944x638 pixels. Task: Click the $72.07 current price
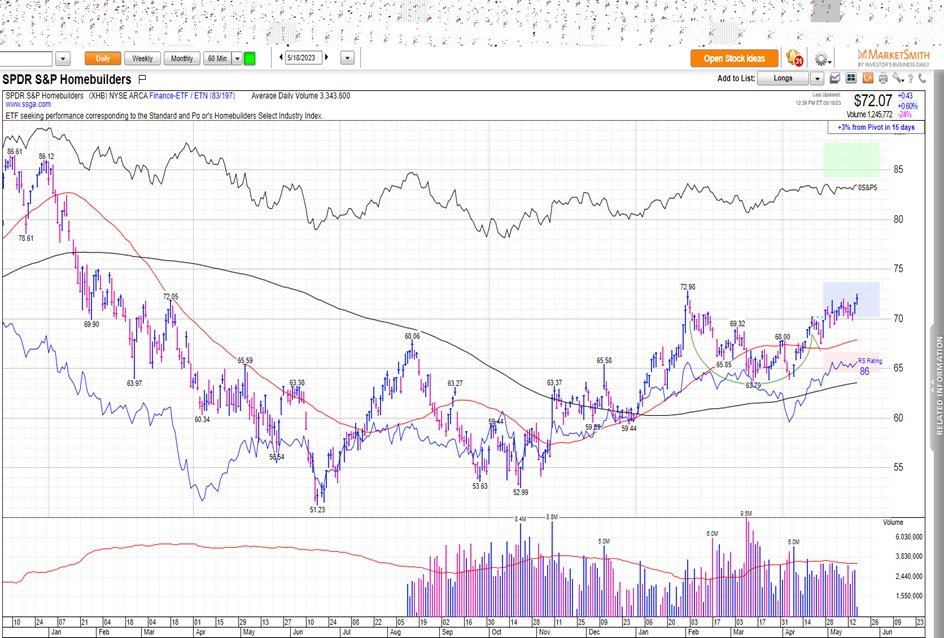click(x=873, y=100)
